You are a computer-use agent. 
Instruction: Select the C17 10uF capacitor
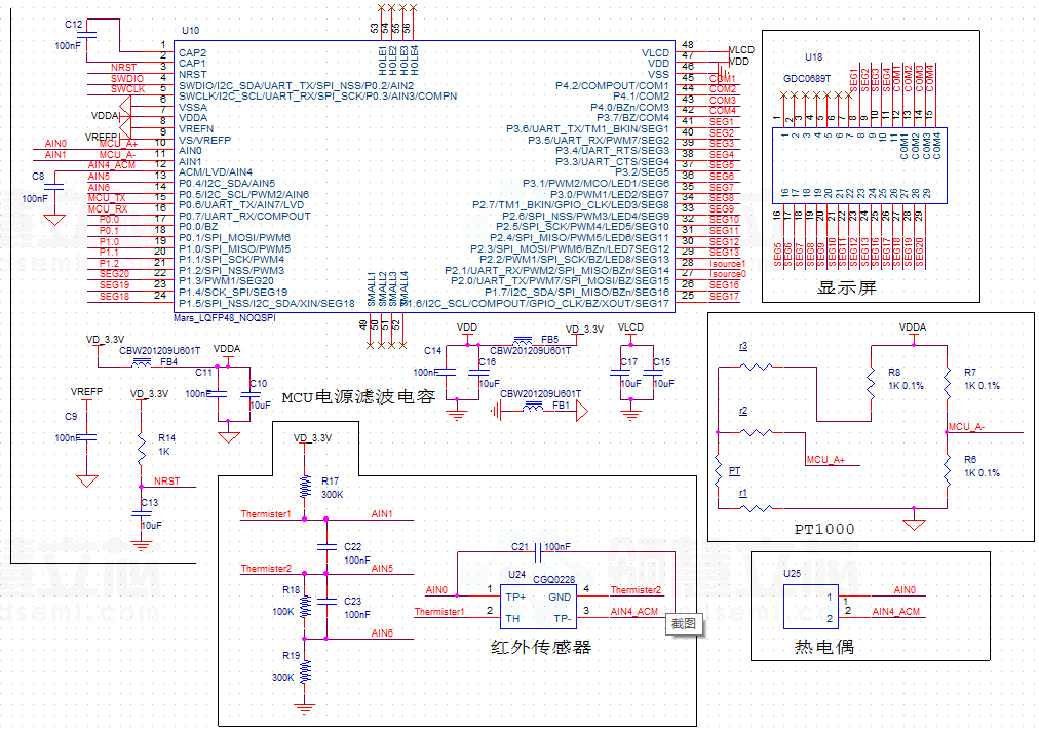[620, 372]
